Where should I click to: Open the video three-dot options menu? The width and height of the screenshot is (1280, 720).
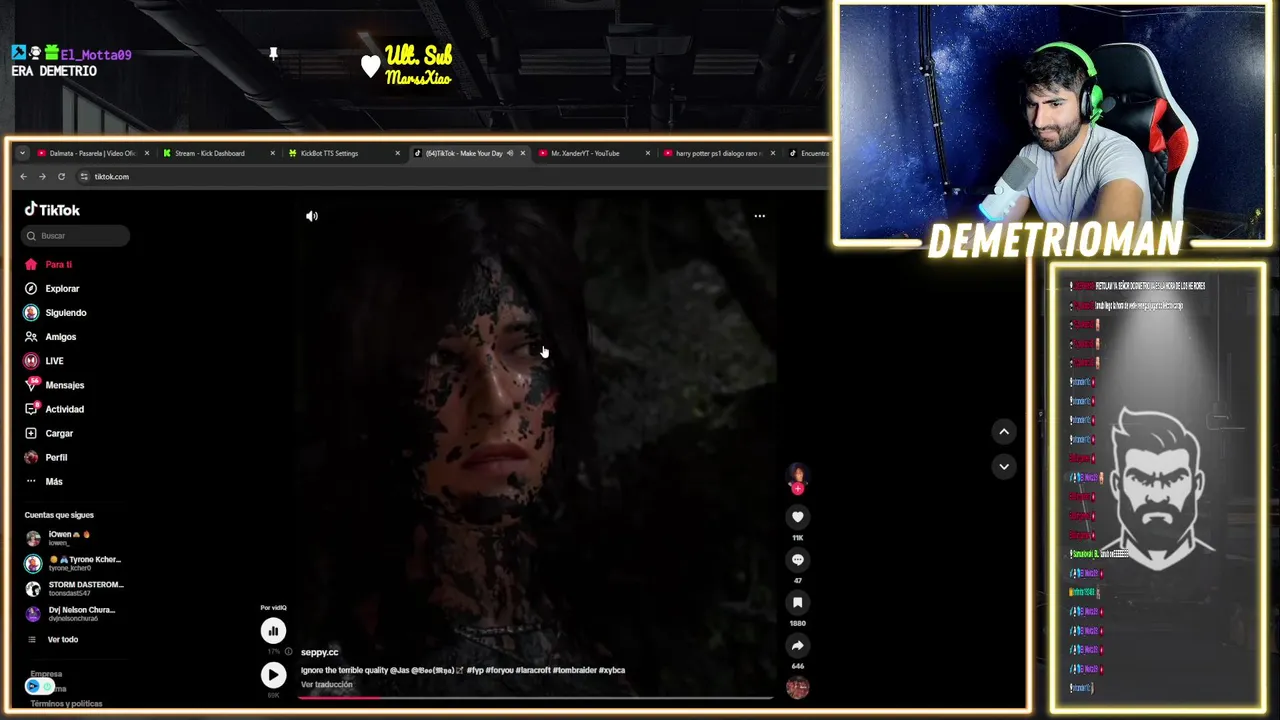pos(759,216)
